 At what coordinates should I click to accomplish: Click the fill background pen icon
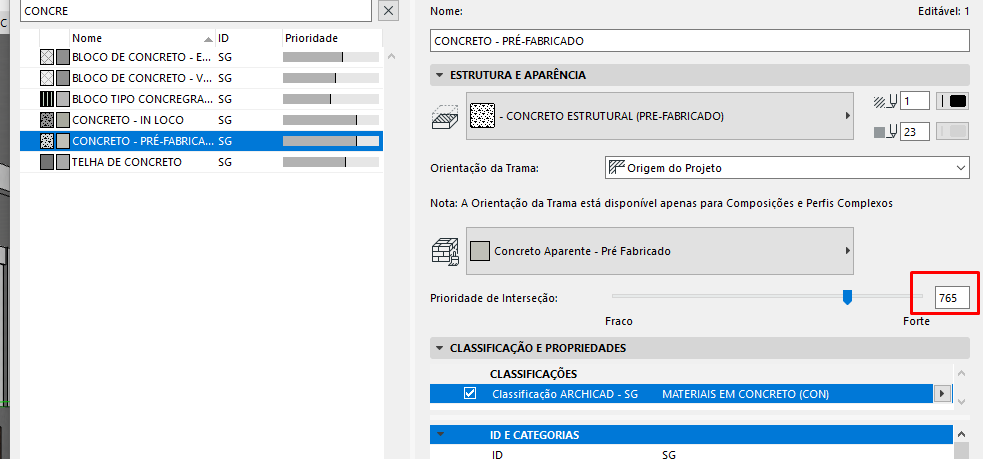point(885,131)
